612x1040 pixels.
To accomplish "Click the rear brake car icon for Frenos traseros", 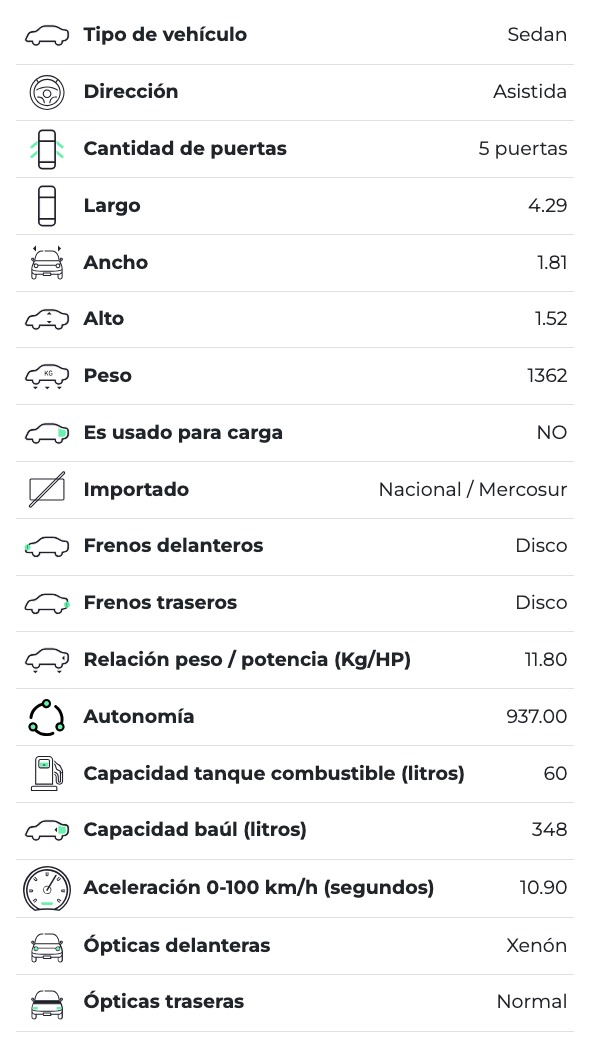I will (x=47, y=603).
